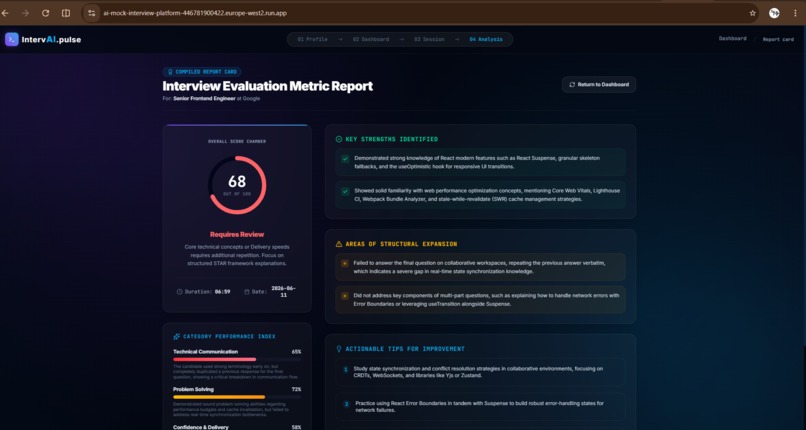Image resolution: width=806 pixels, height=430 pixels.
Task: Click the browser address bar URL
Action: click(195, 13)
